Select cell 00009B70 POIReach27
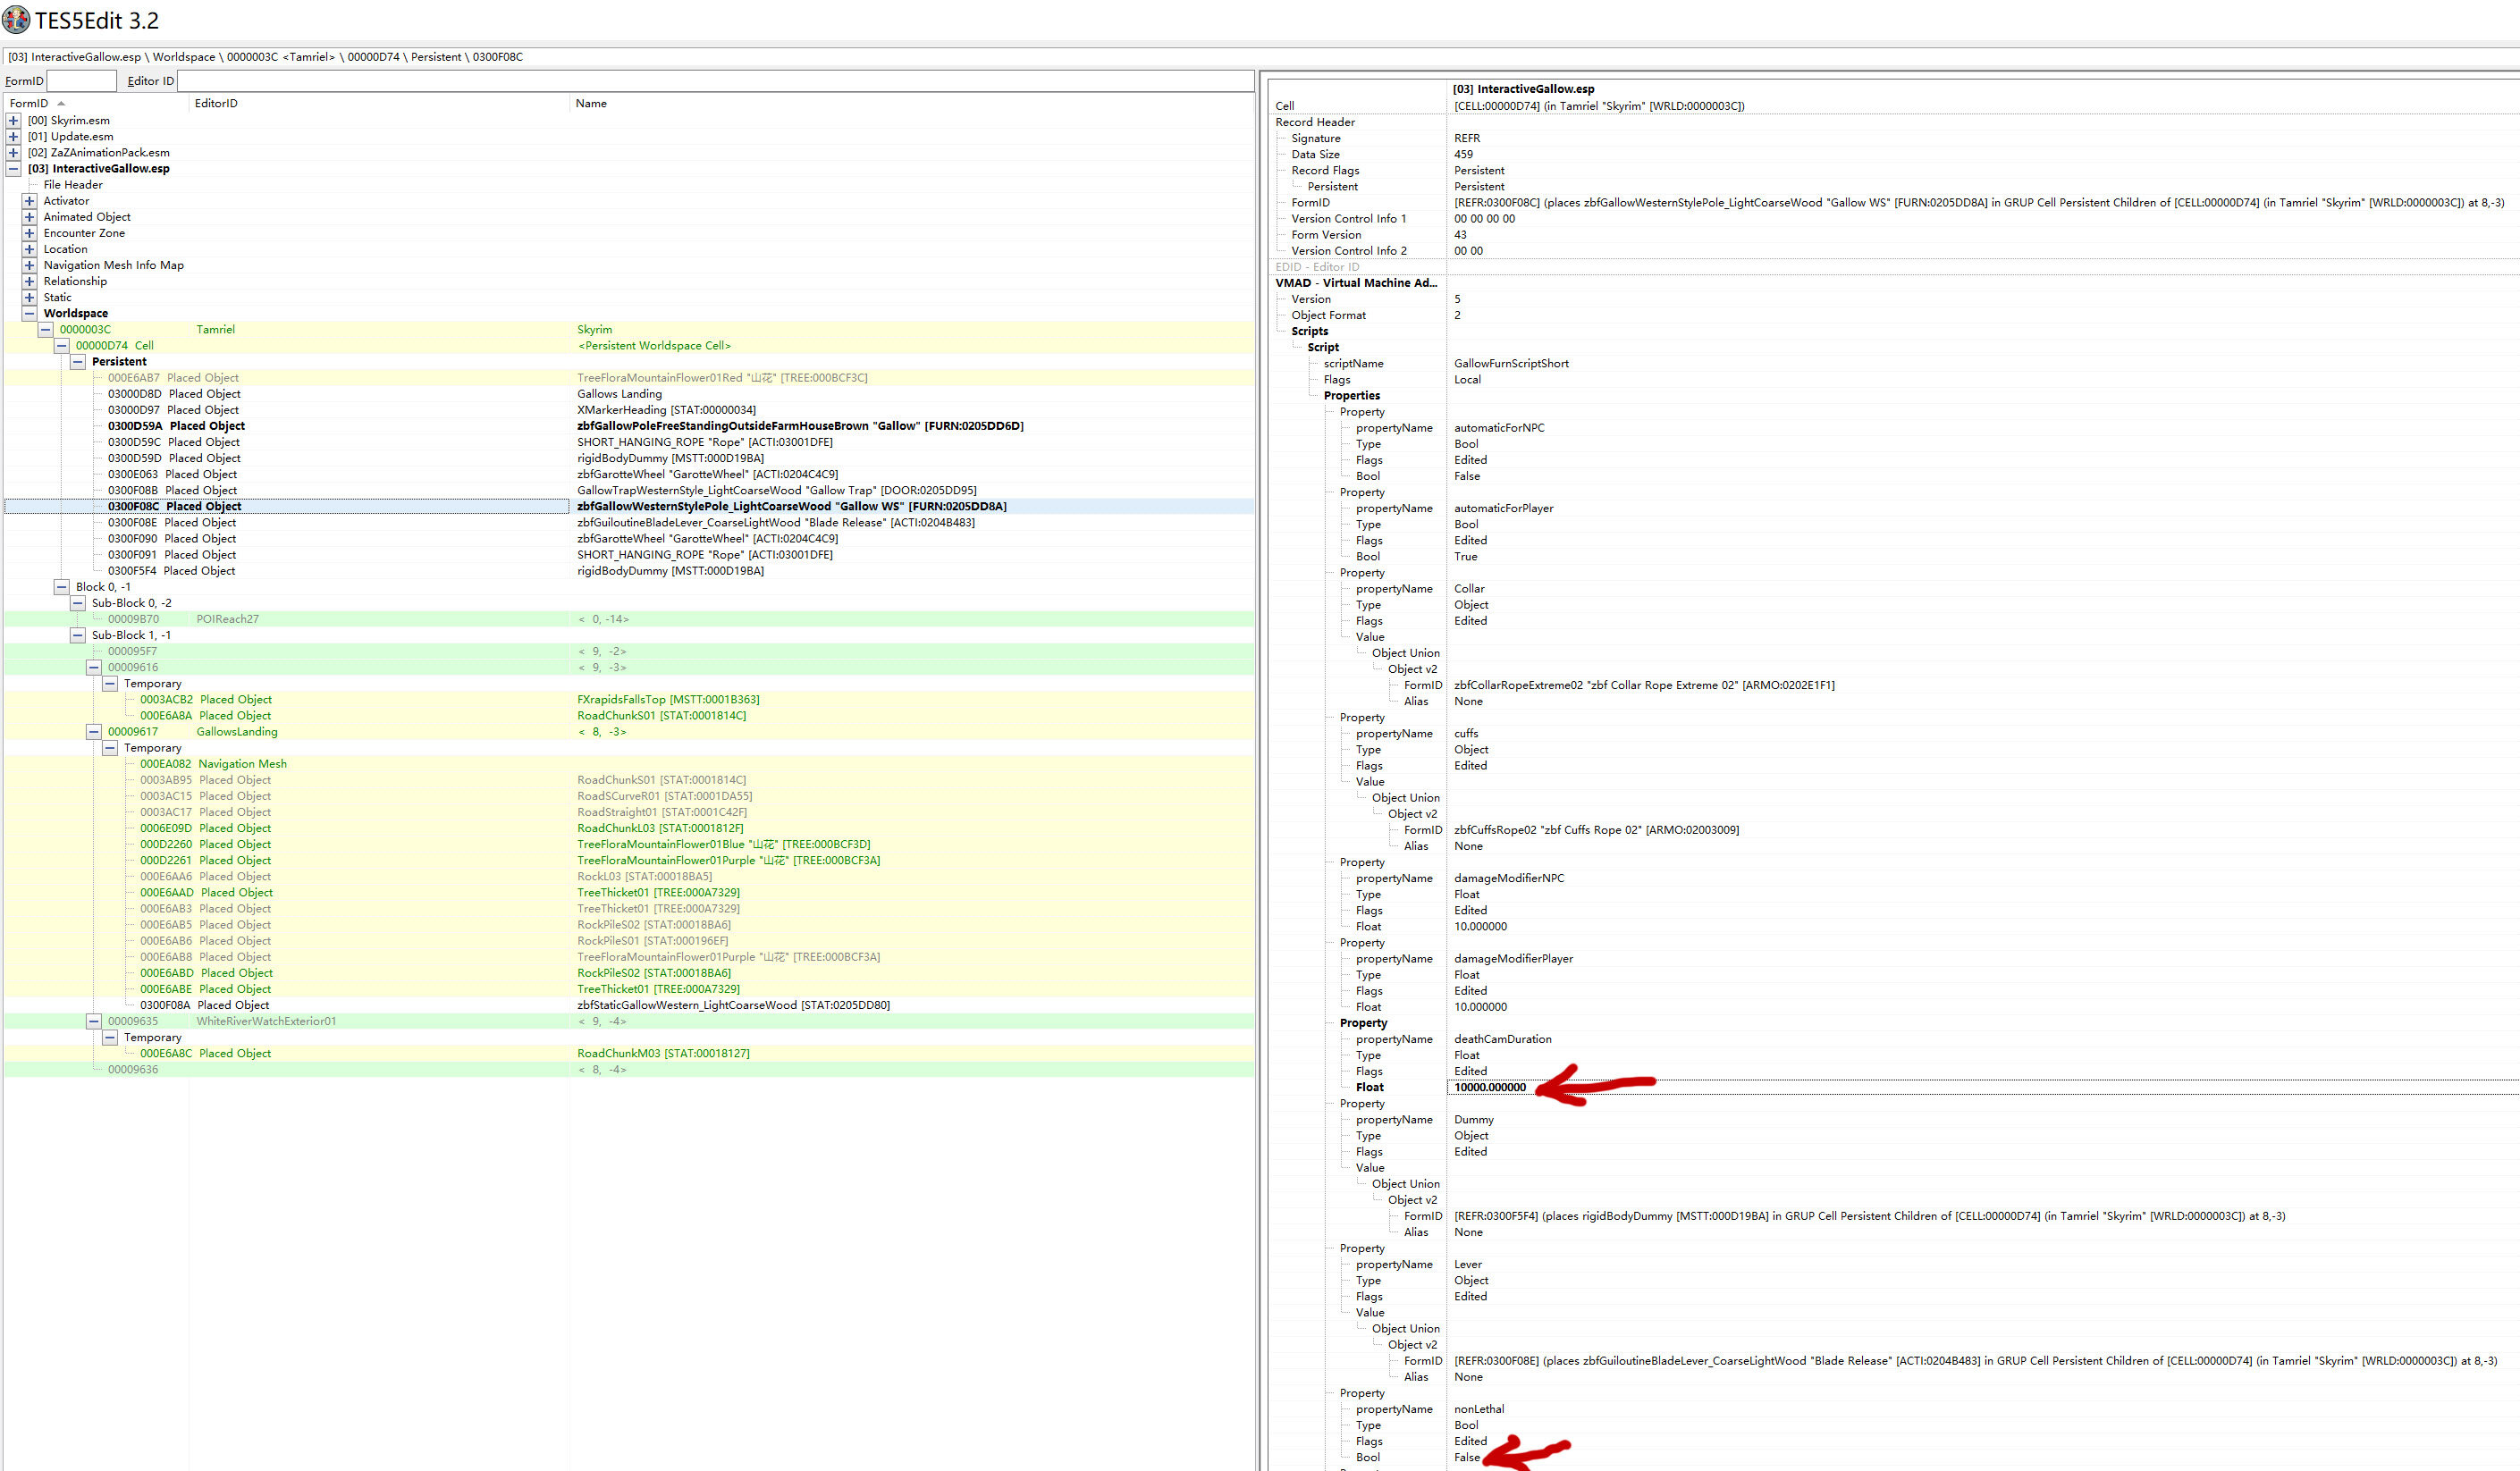This screenshot has width=2520, height=1471. (629, 619)
